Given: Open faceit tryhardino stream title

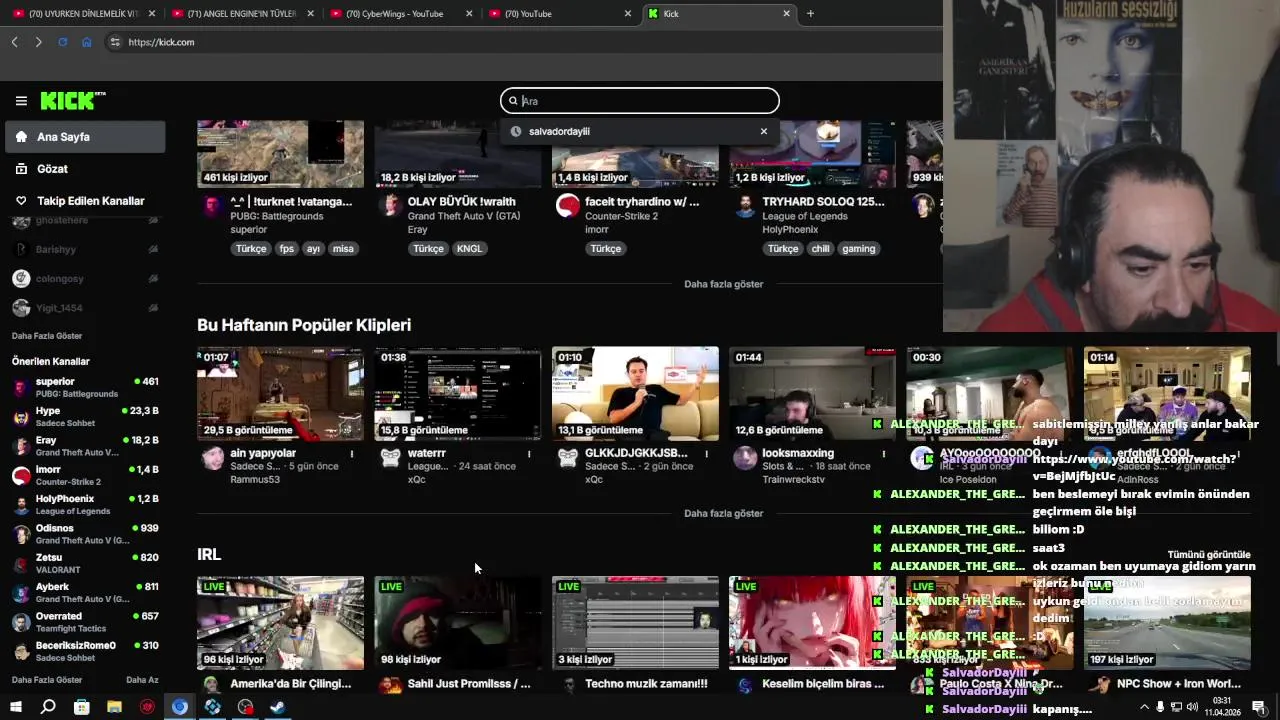Looking at the screenshot, I should click(642, 202).
